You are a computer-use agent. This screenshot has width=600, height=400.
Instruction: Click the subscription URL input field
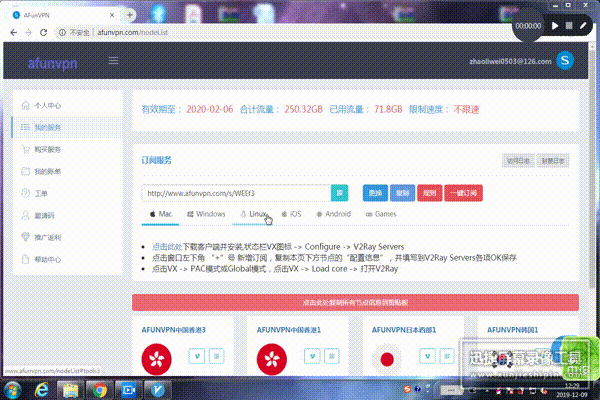pos(236,193)
